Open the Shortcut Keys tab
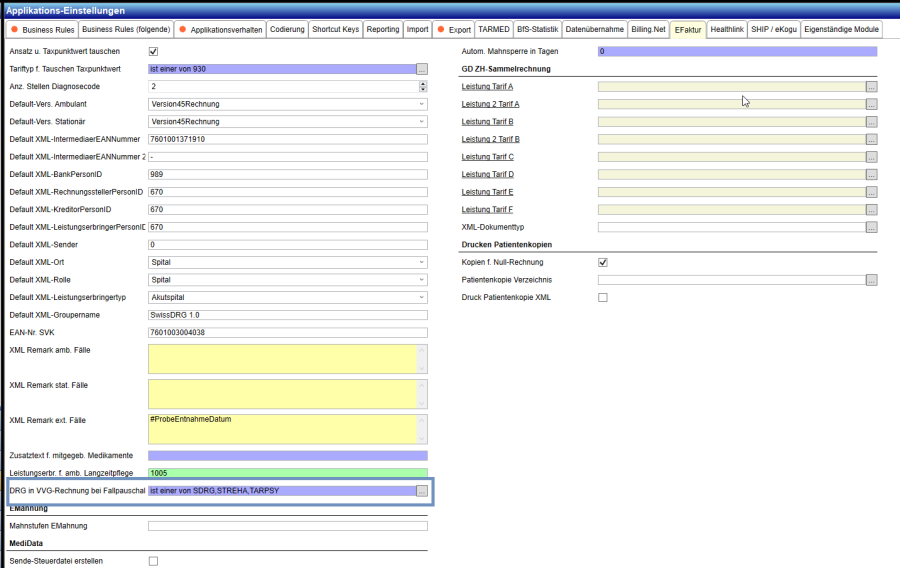 [x=335, y=30]
